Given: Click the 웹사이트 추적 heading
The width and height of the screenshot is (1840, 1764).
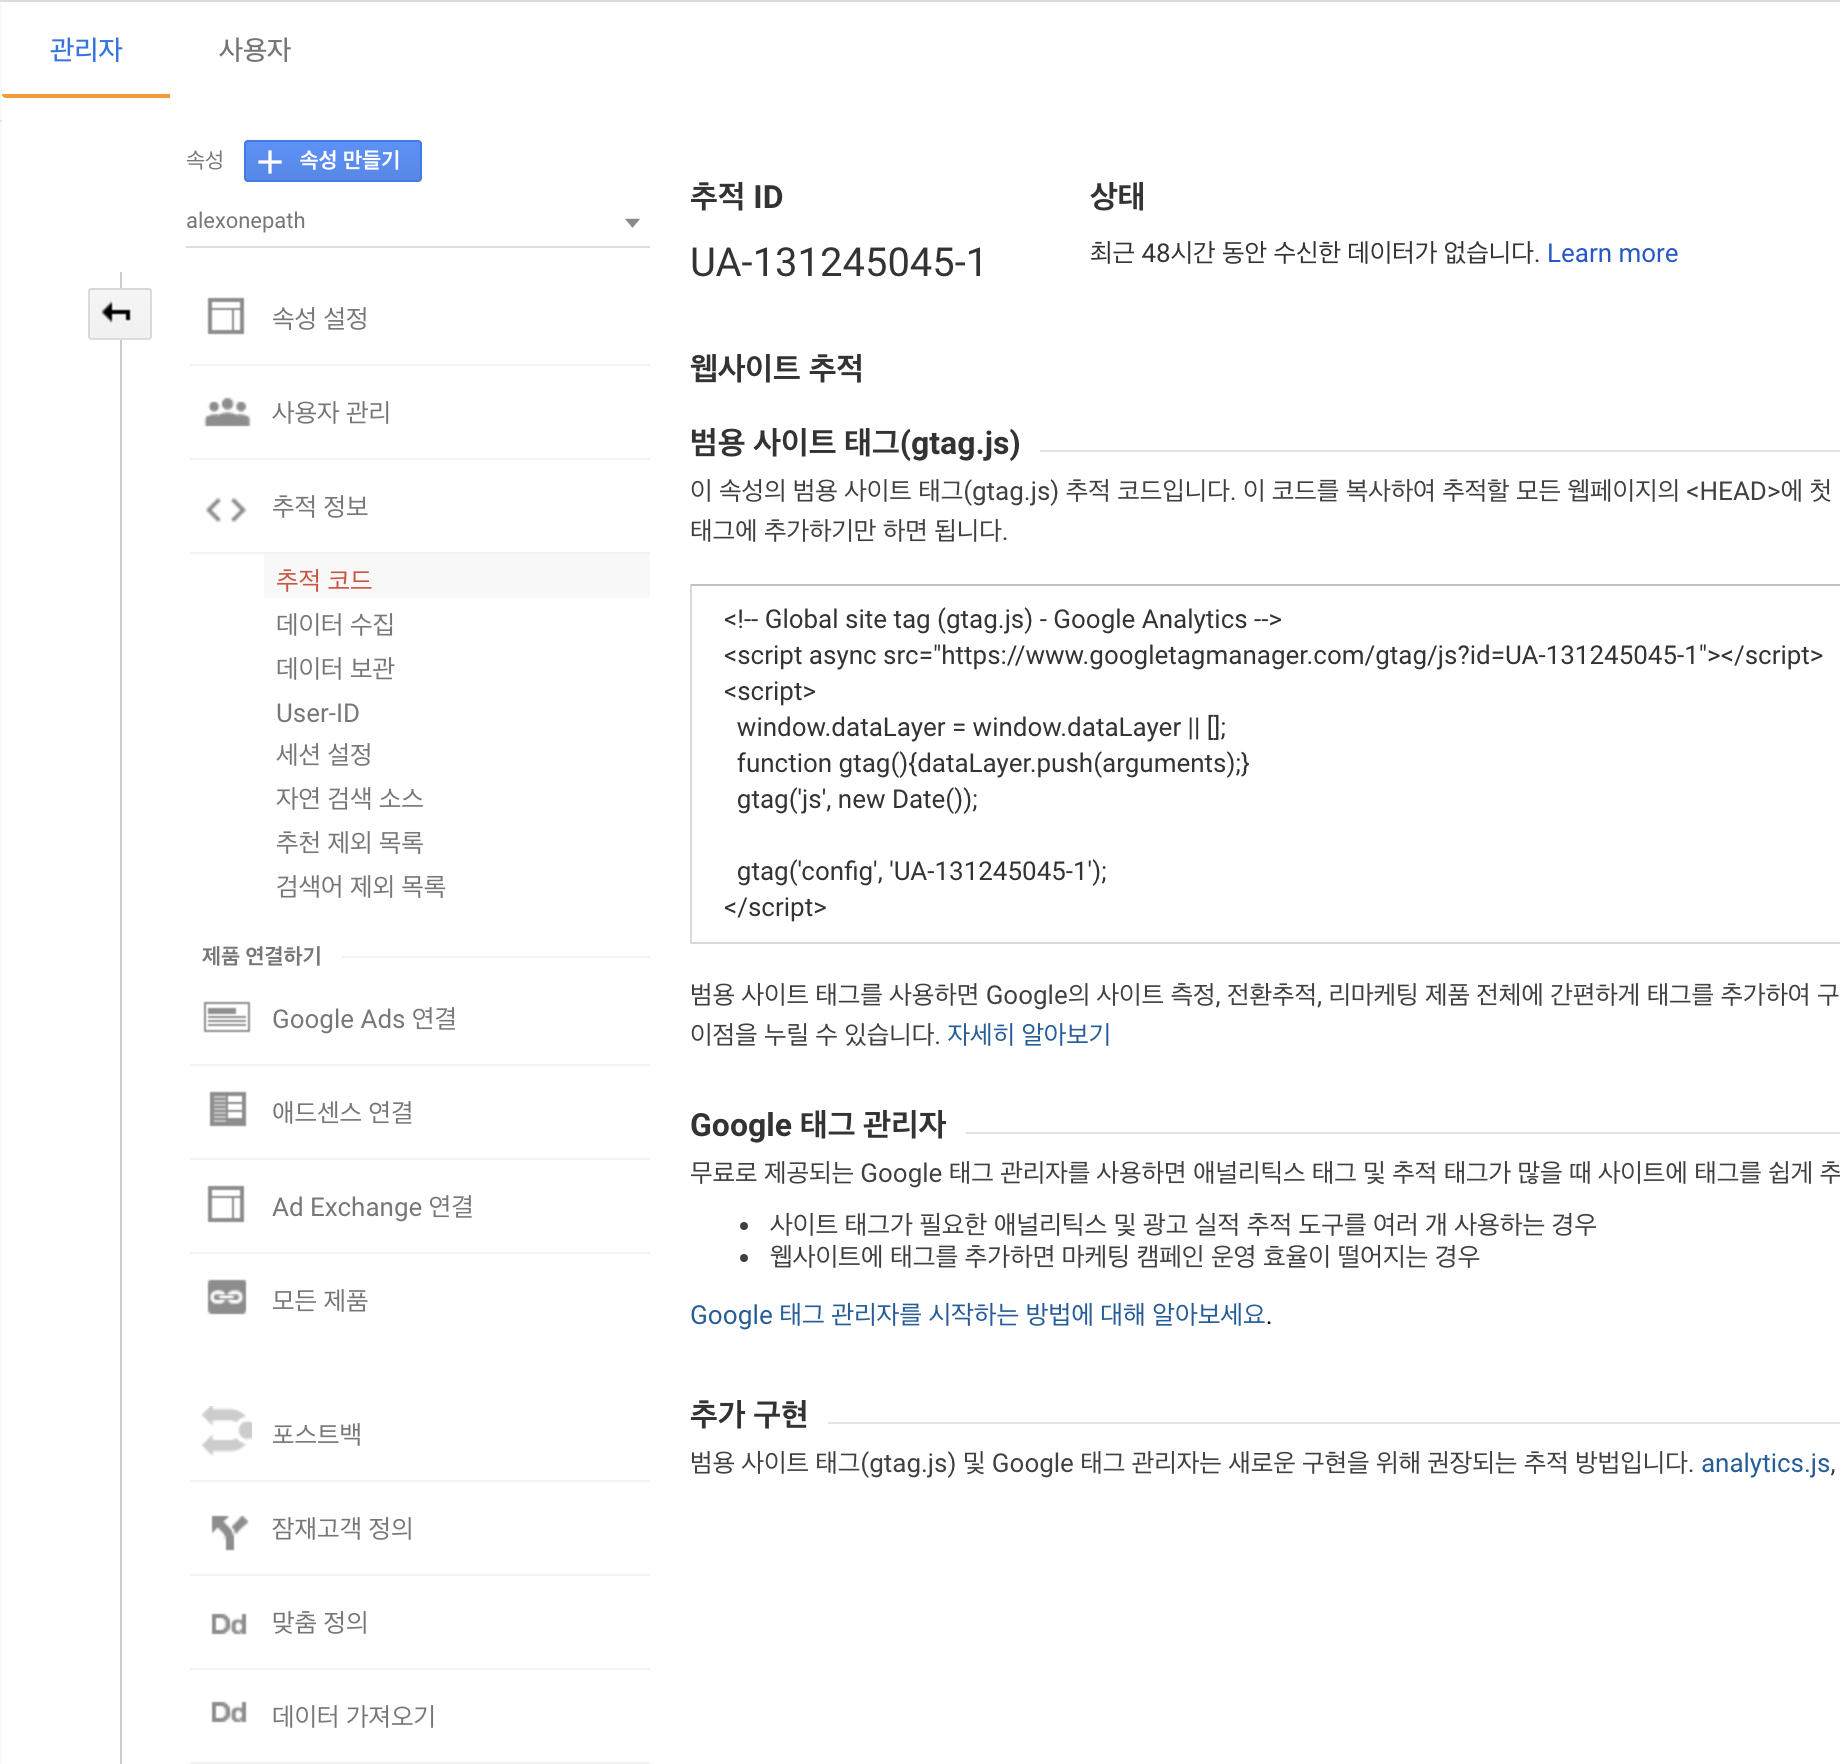Looking at the screenshot, I should click(x=776, y=368).
